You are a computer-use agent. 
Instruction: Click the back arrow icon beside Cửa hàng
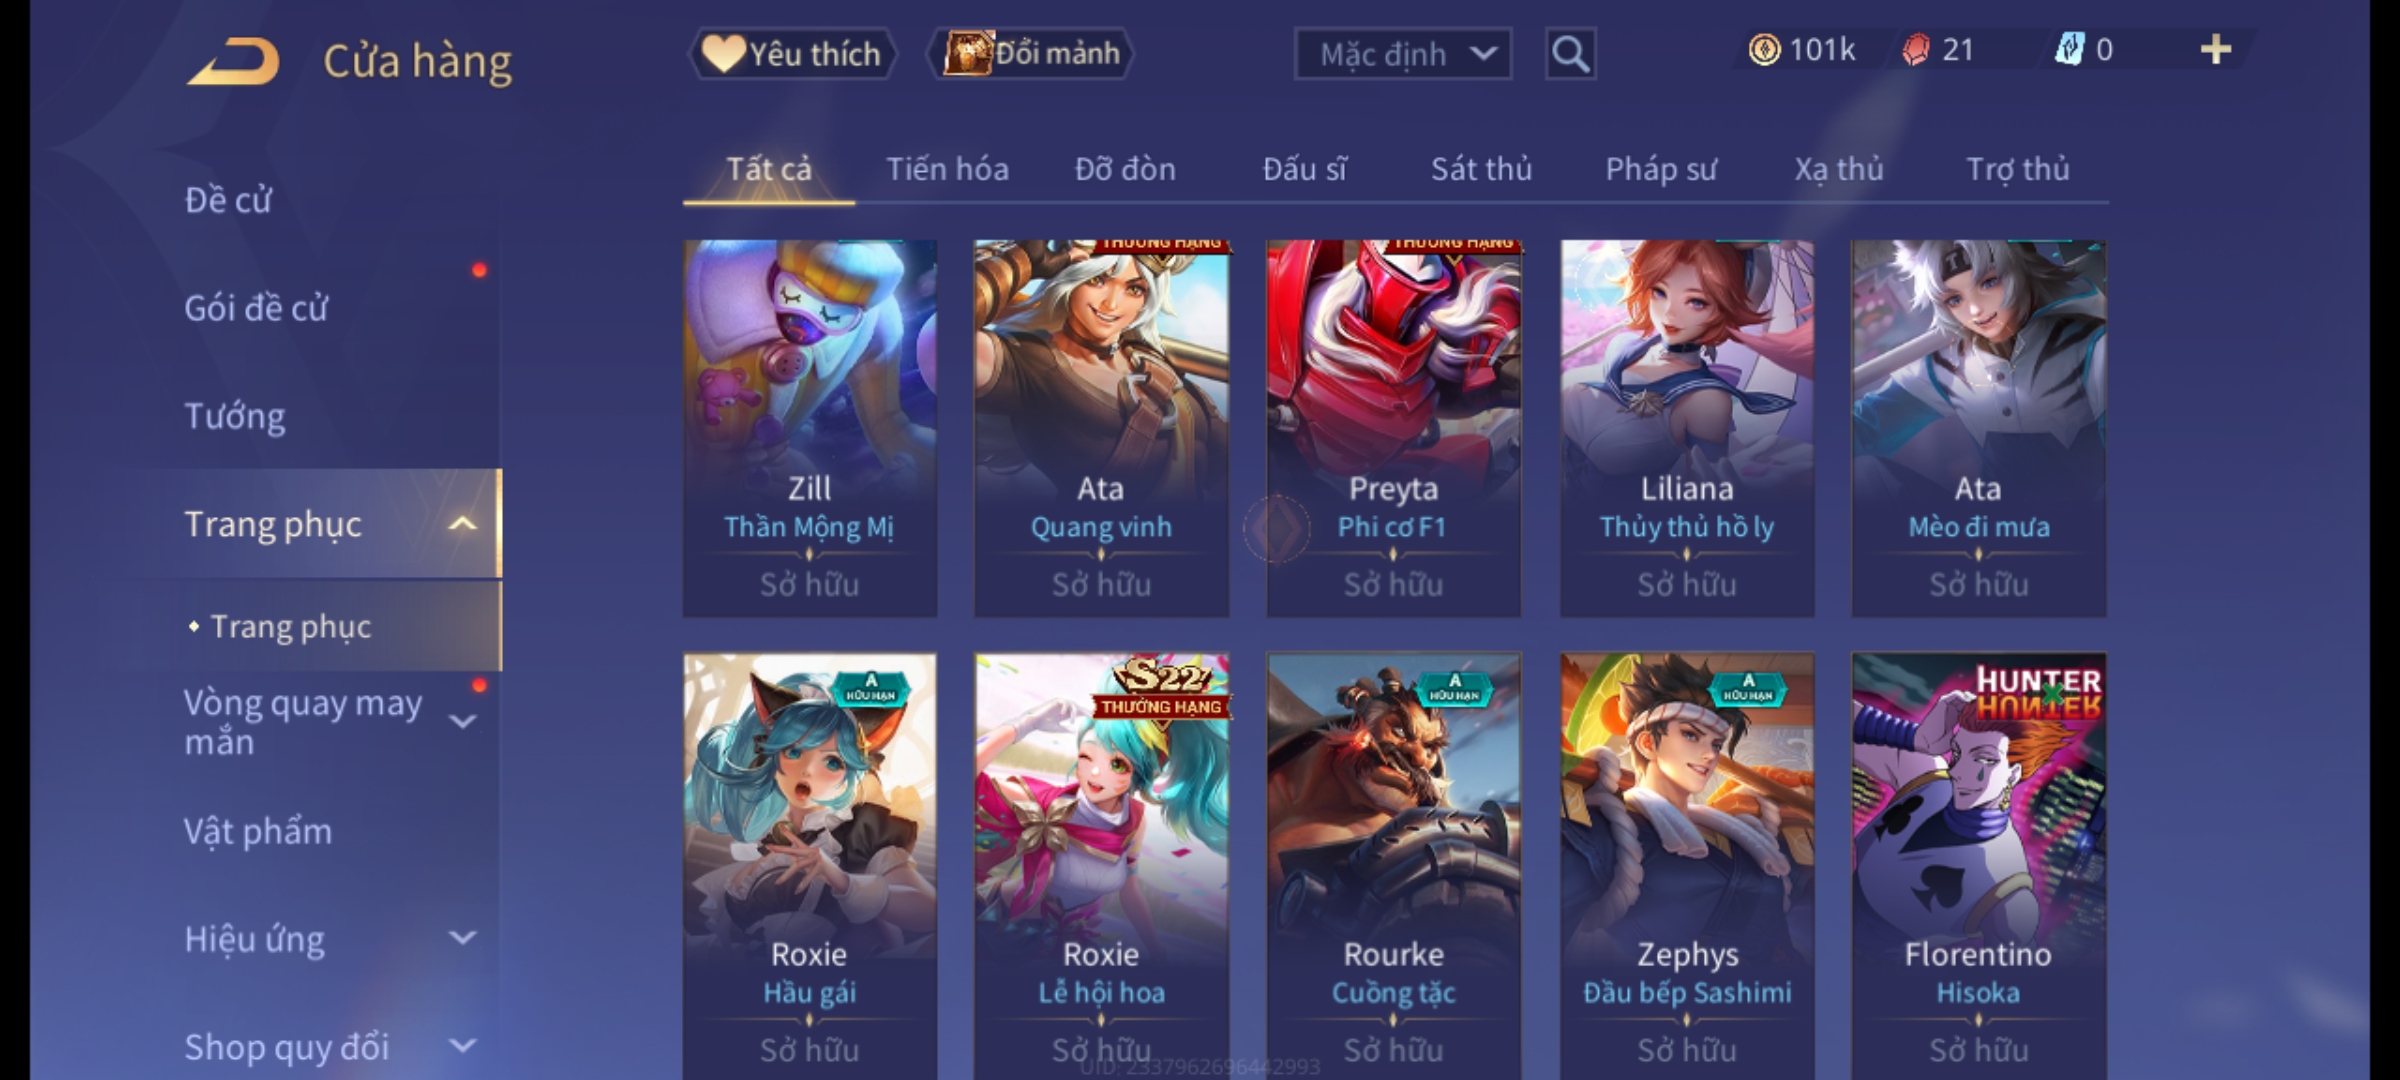[x=233, y=62]
